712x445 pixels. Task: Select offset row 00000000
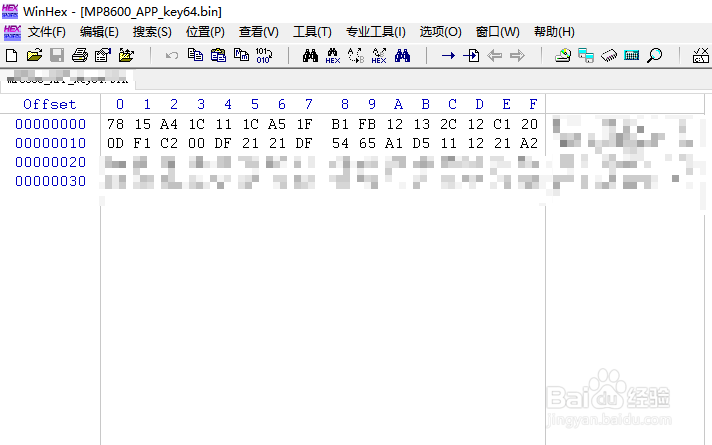pyautogui.click(x=50, y=124)
